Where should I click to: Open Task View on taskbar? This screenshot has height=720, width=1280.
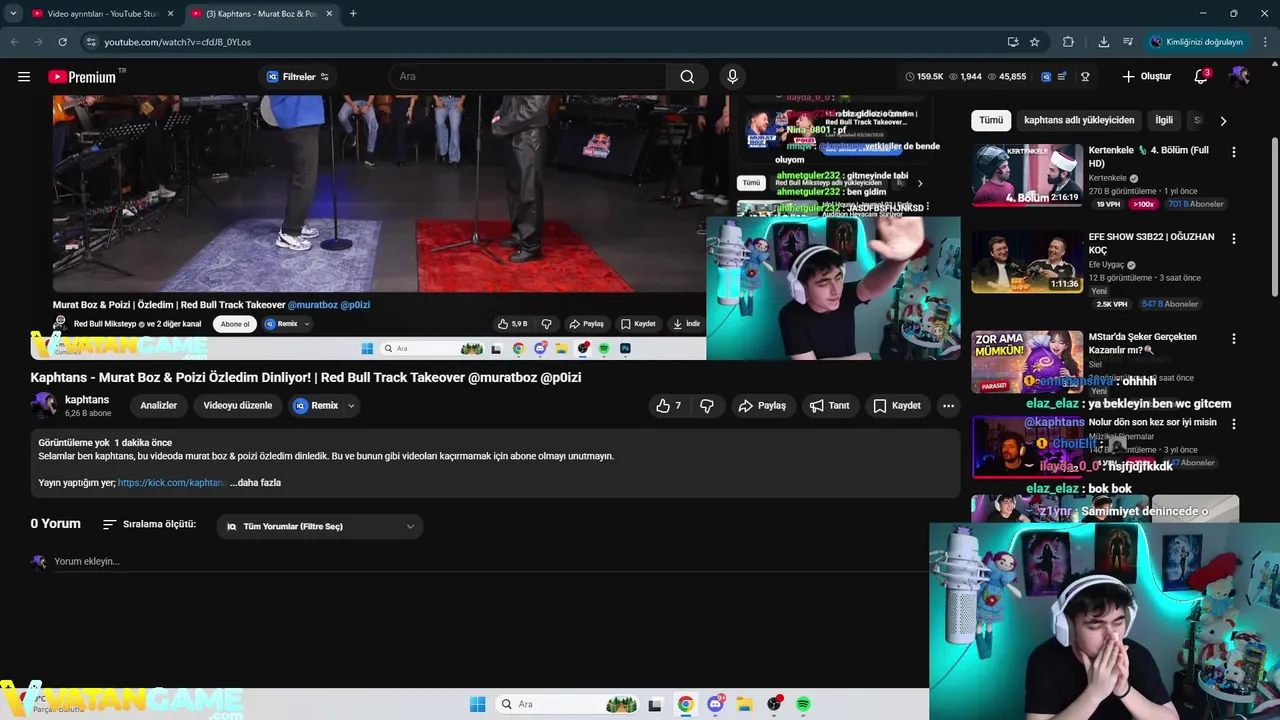655,704
